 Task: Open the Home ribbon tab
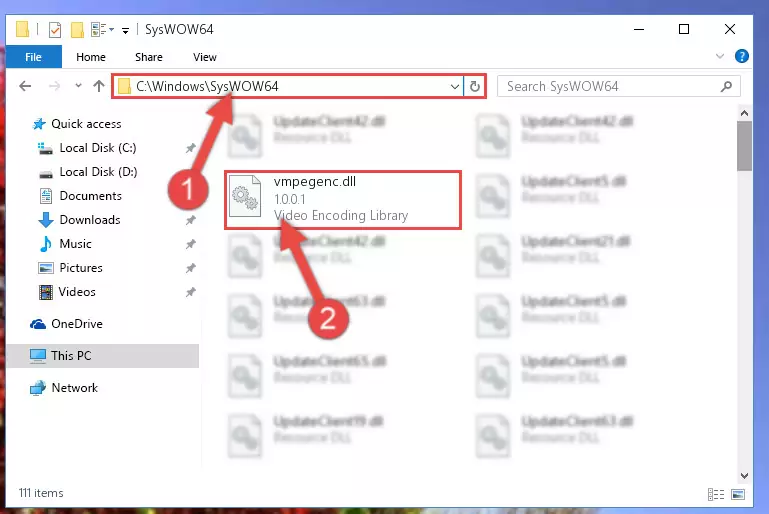click(x=91, y=57)
